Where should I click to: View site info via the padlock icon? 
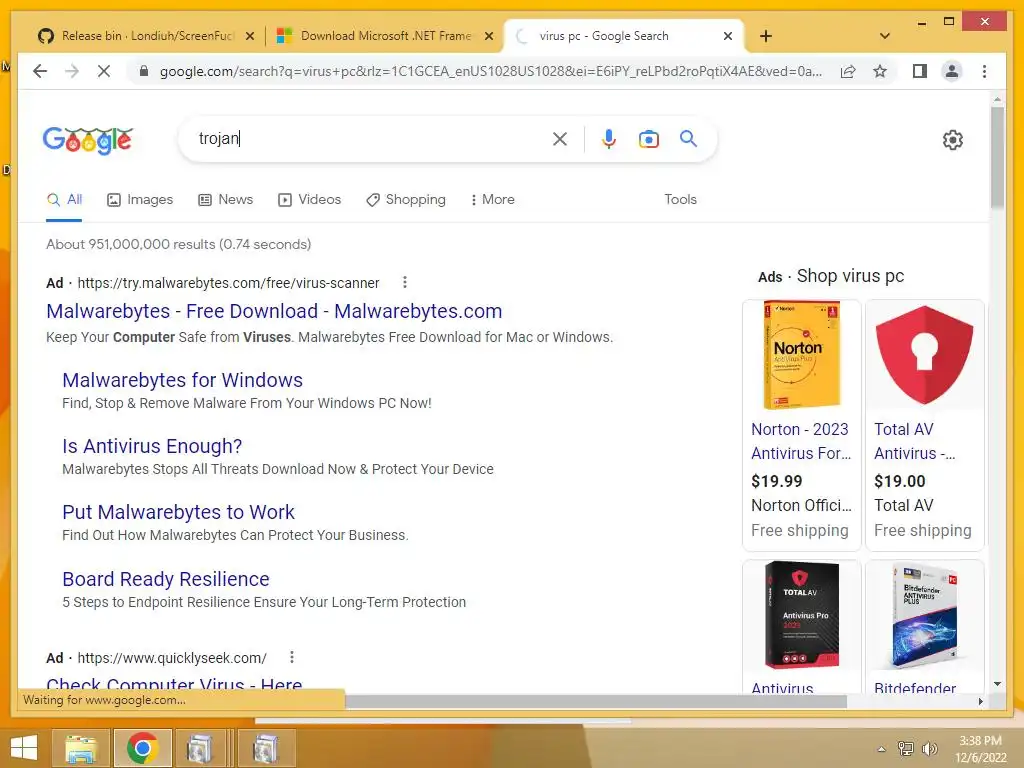click(144, 71)
